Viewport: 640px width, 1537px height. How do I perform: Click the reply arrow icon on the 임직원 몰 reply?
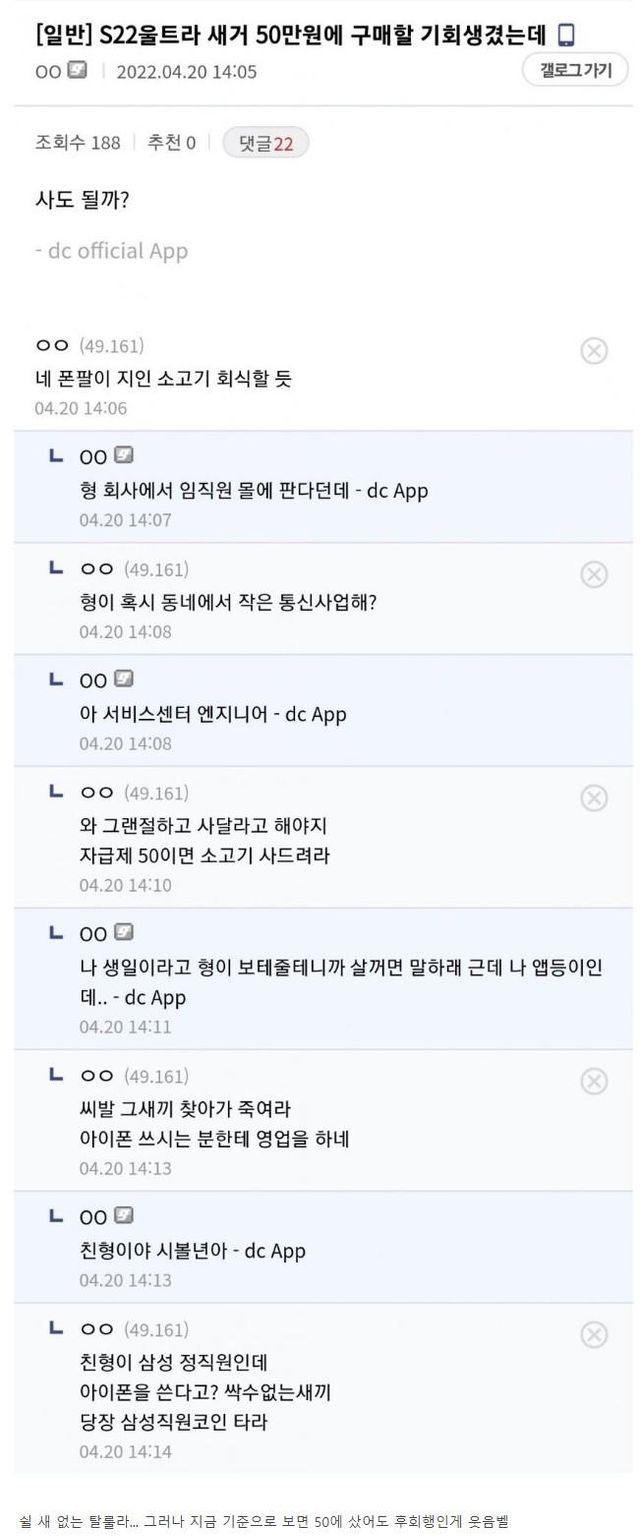[x=56, y=456]
